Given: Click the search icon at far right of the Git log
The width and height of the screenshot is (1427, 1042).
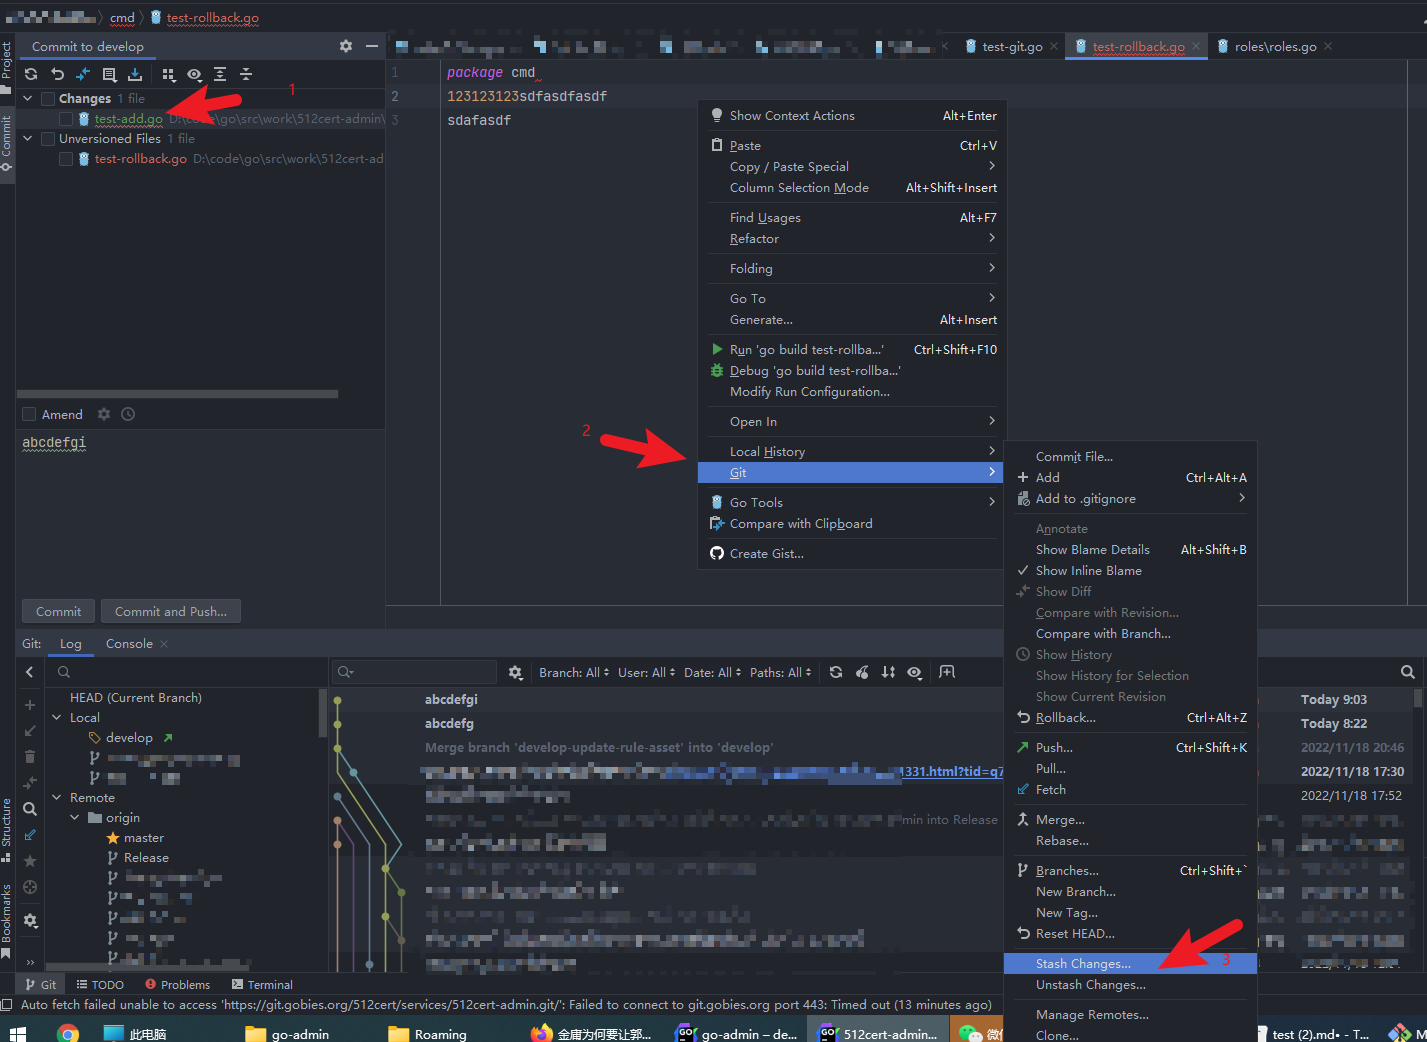Looking at the screenshot, I should point(1408,672).
